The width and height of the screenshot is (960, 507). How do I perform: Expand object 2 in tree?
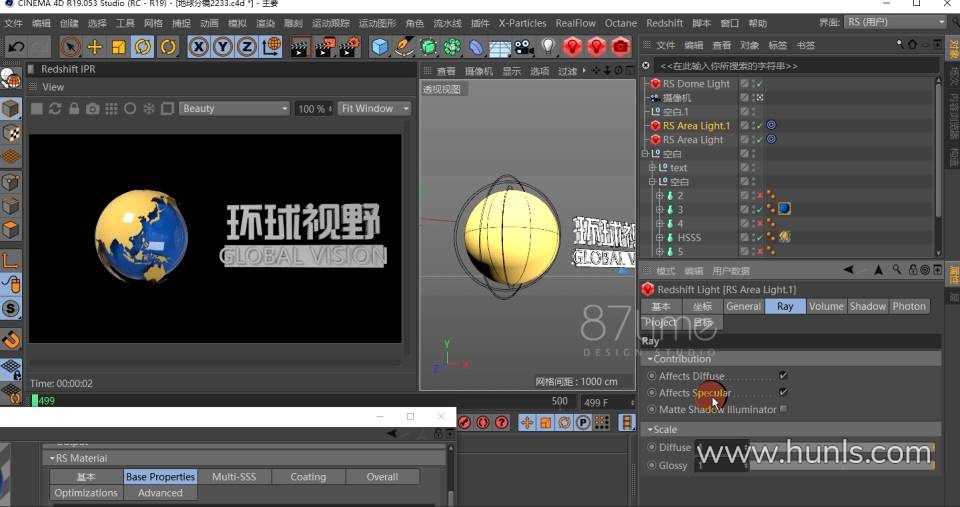(660, 195)
